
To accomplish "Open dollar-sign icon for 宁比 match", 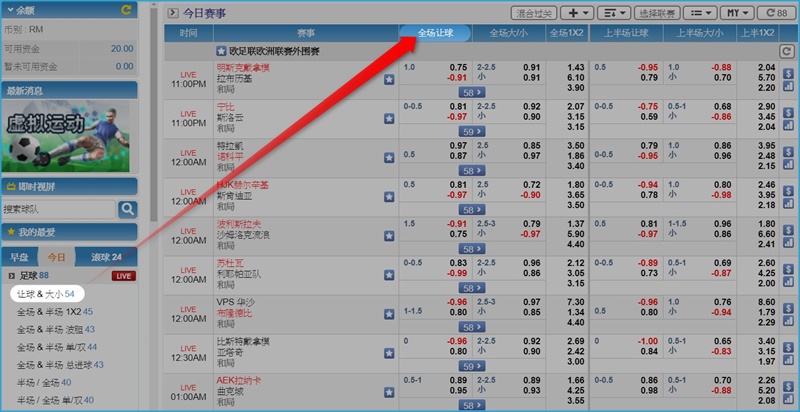I will (x=788, y=113).
